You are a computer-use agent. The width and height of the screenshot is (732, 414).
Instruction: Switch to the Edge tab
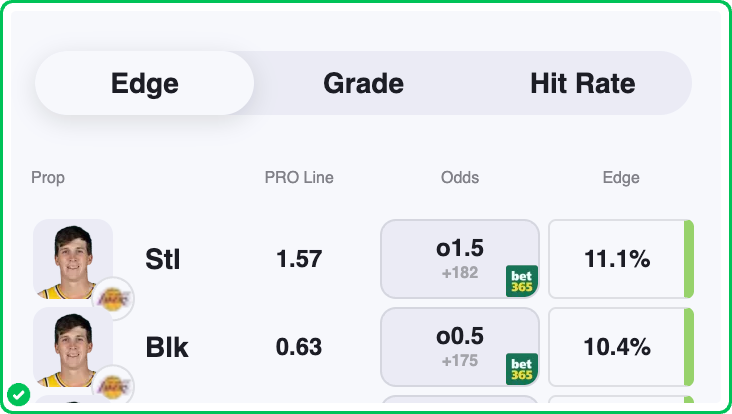click(x=144, y=83)
